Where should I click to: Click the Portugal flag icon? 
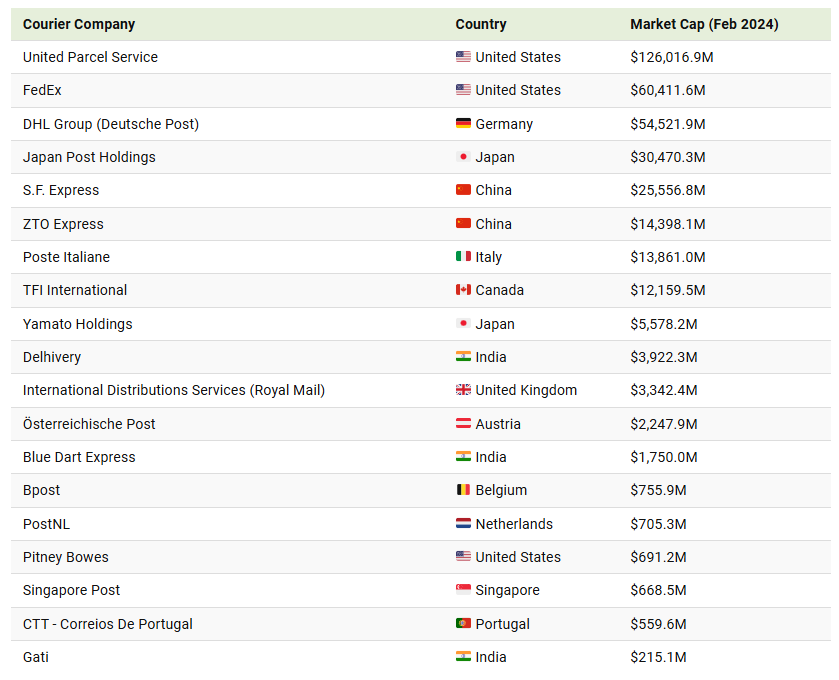463,624
